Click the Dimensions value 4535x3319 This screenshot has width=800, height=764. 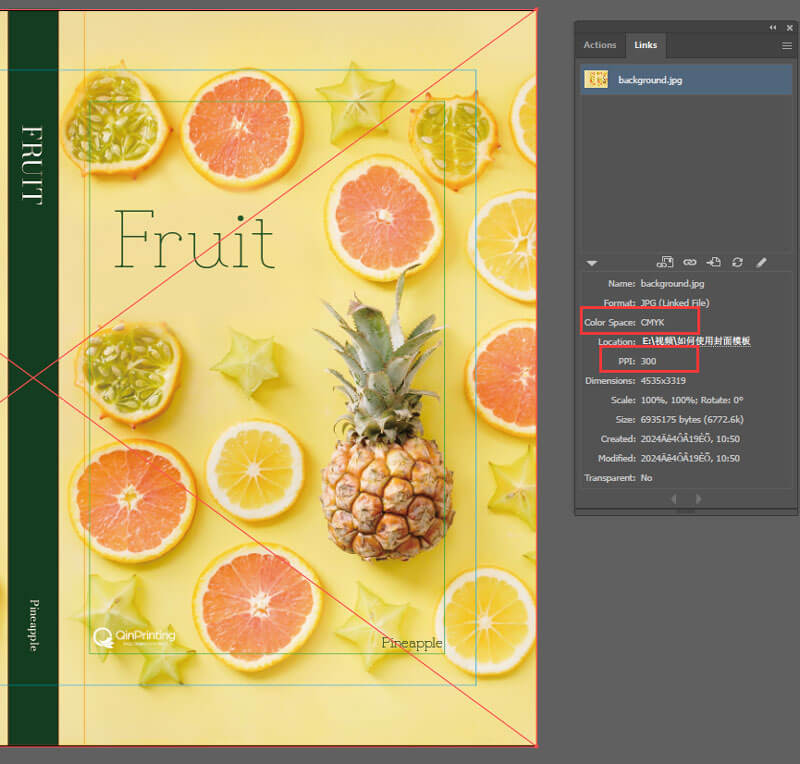click(x=663, y=381)
